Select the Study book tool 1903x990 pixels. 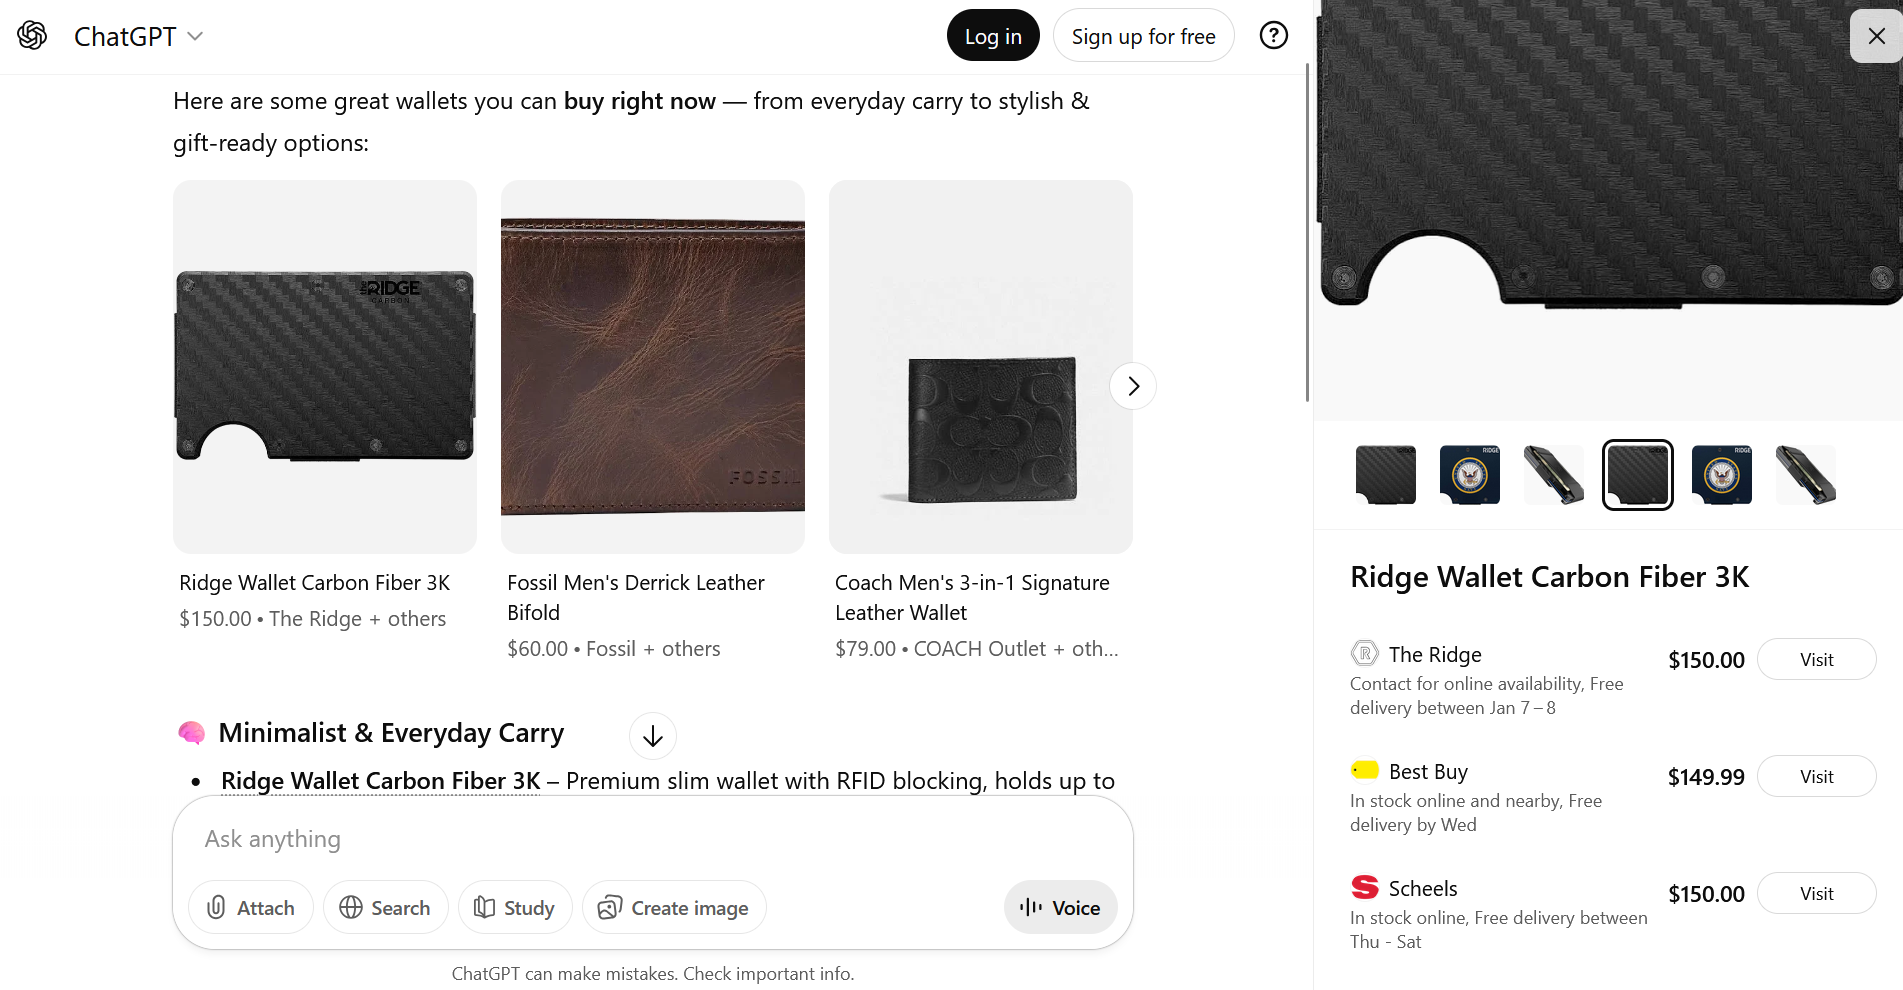pos(514,907)
